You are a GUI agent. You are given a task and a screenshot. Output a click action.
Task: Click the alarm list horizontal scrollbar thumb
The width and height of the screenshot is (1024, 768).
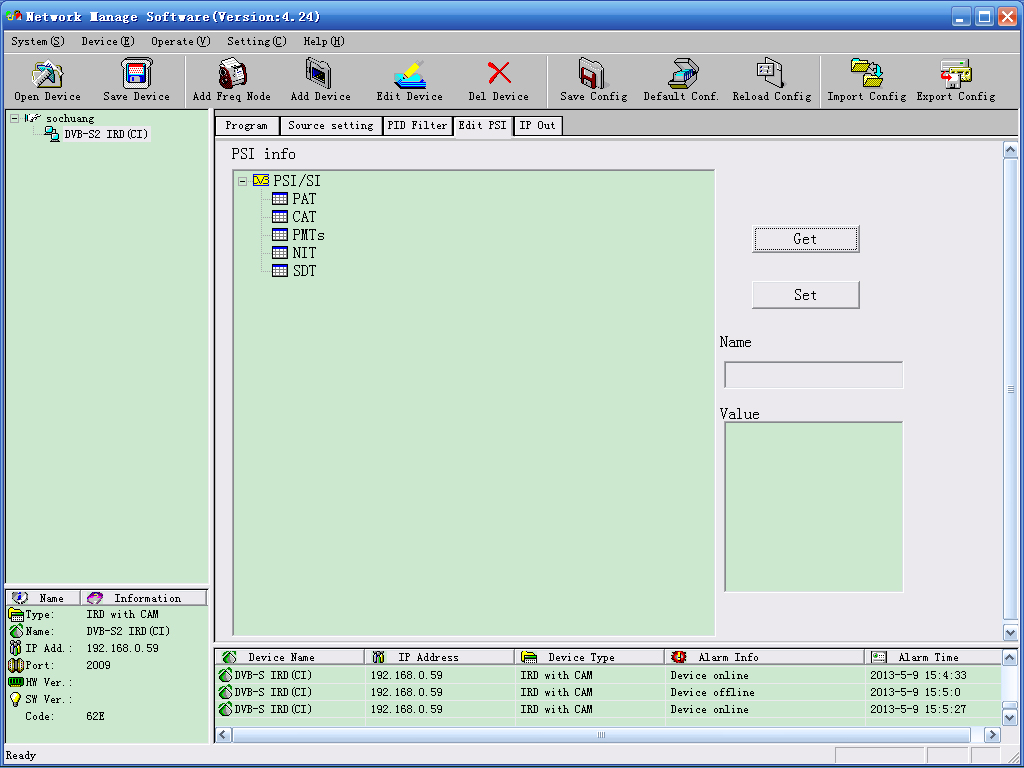(601, 735)
